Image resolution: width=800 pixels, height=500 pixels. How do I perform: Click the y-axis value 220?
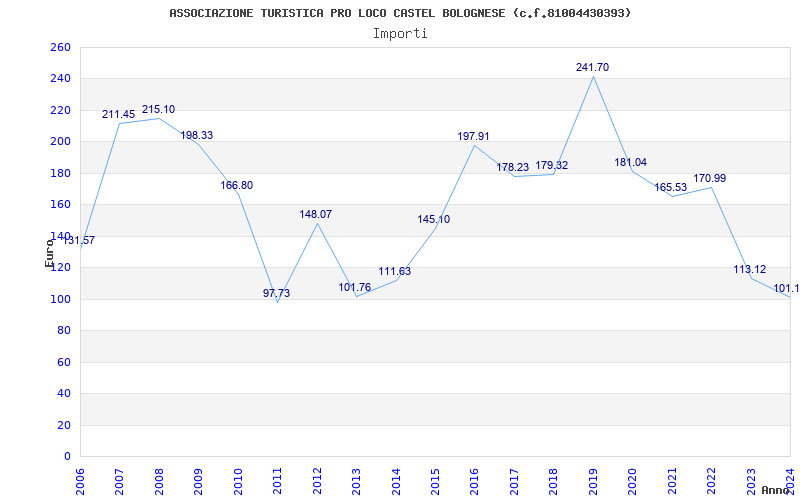(61, 110)
